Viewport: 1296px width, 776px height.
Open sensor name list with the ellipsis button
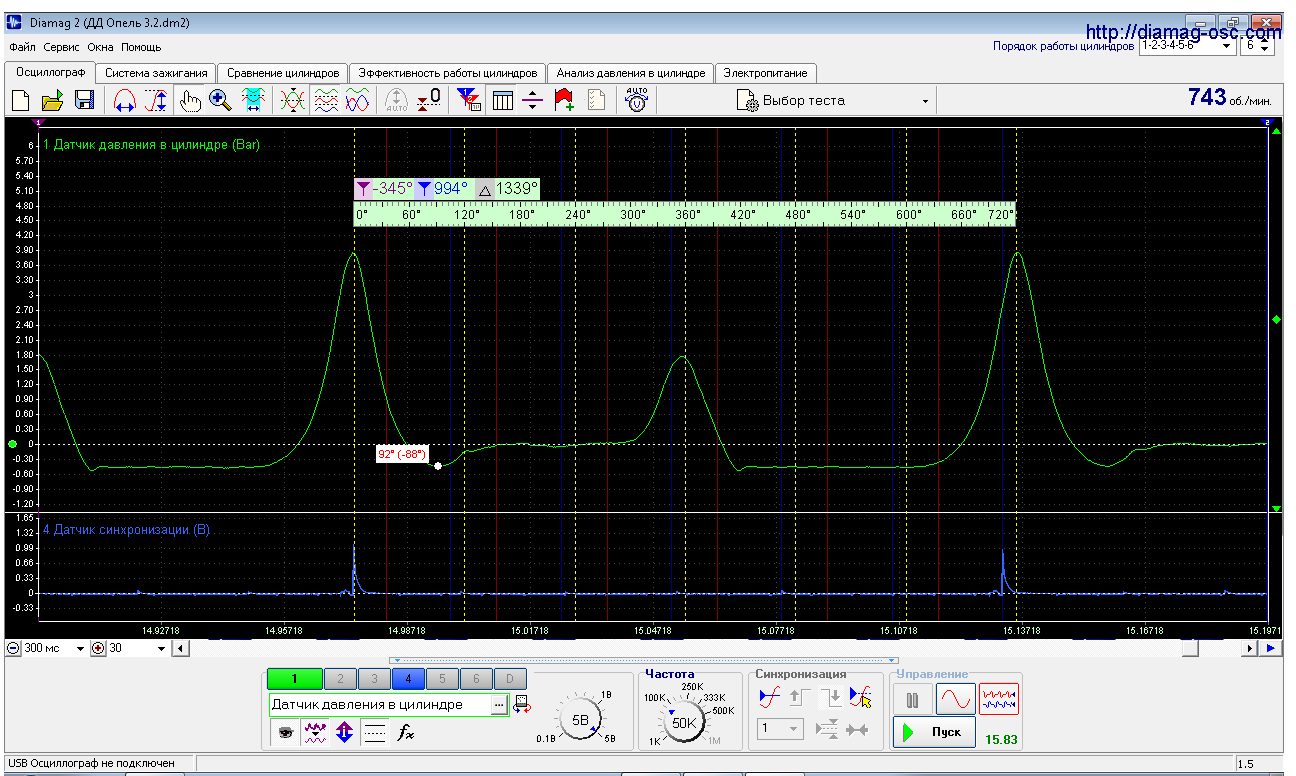[500, 705]
